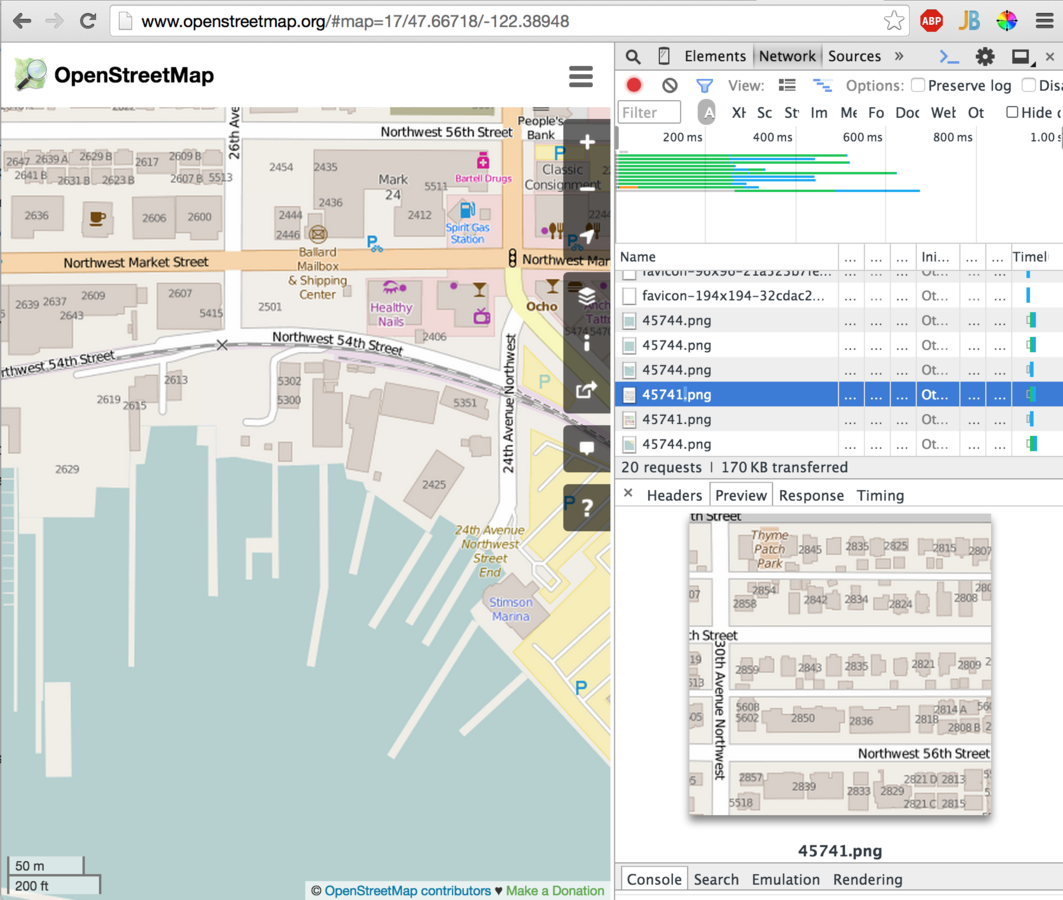Switch to small request rows view
Screen dimensions: 1063x900
(822, 85)
